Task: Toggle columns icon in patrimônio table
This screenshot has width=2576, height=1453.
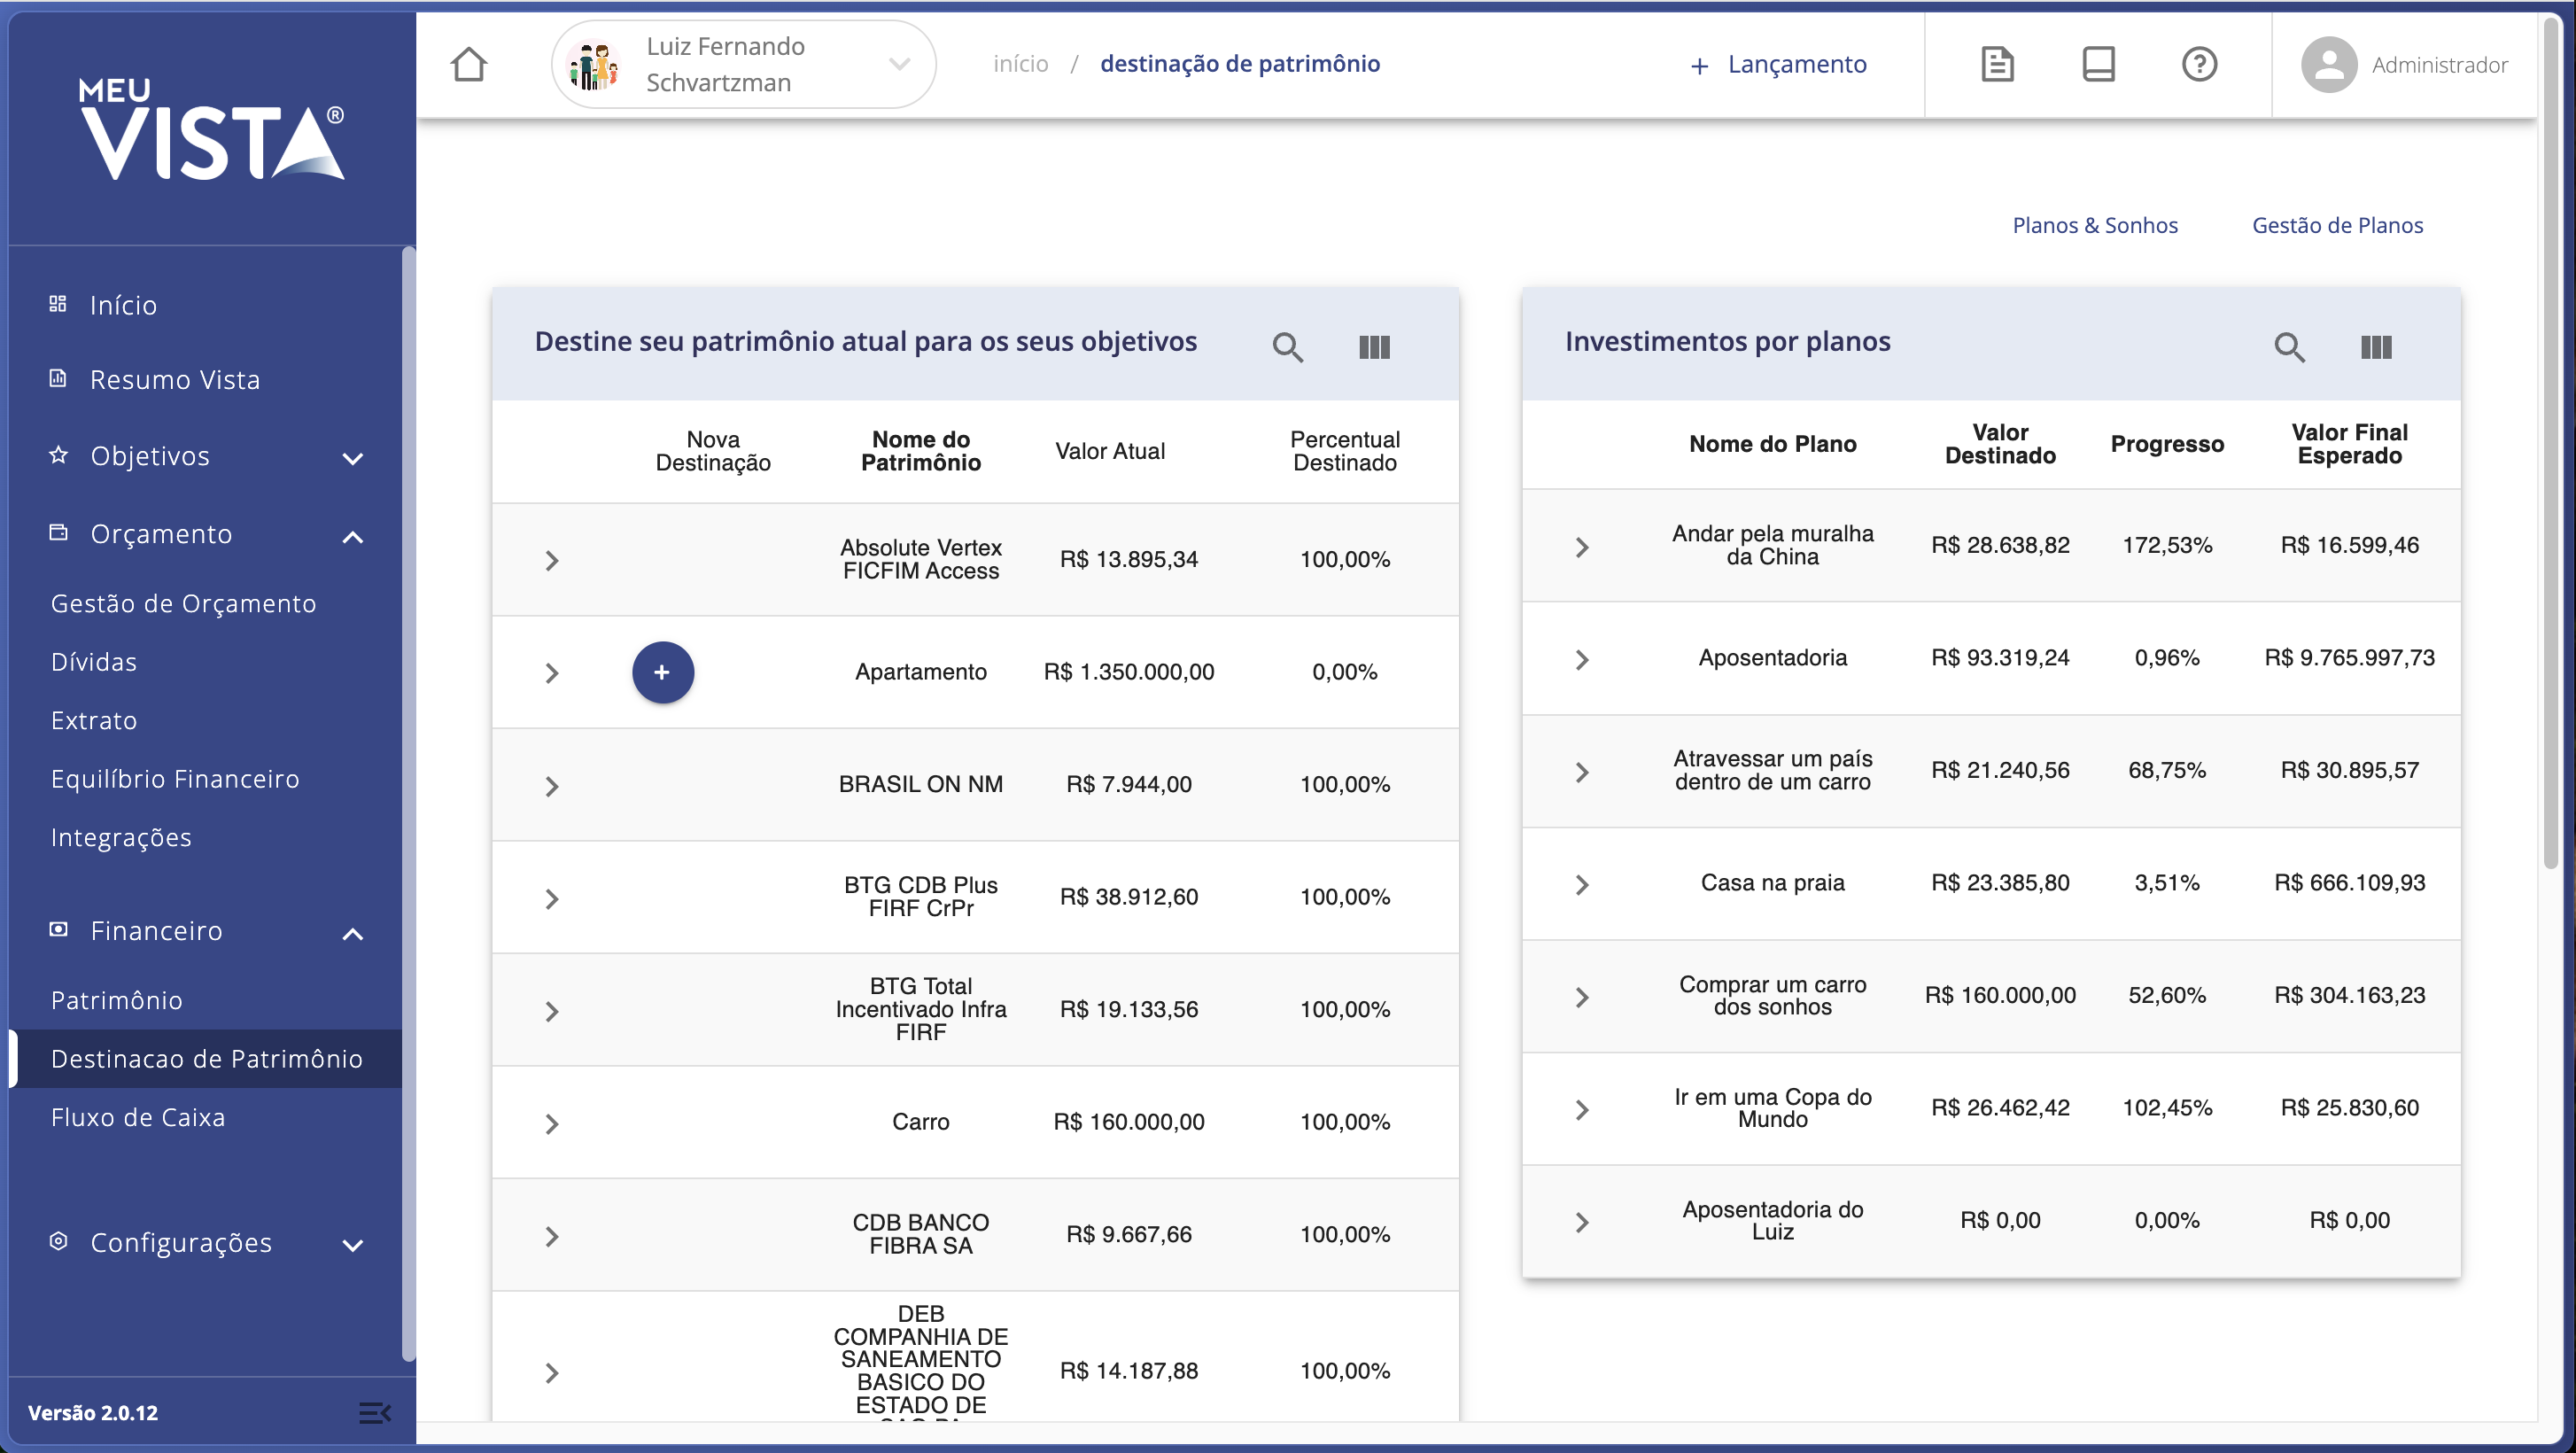Action: coord(1374,347)
